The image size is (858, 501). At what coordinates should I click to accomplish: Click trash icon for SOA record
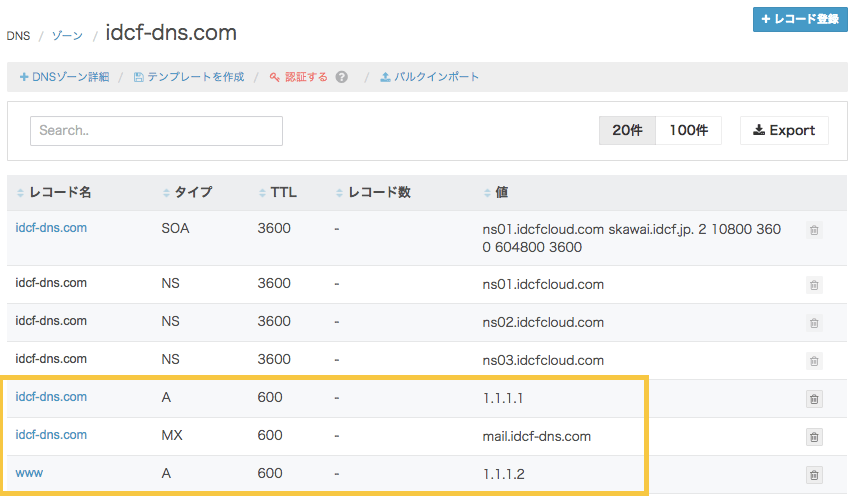pos(814,230)
